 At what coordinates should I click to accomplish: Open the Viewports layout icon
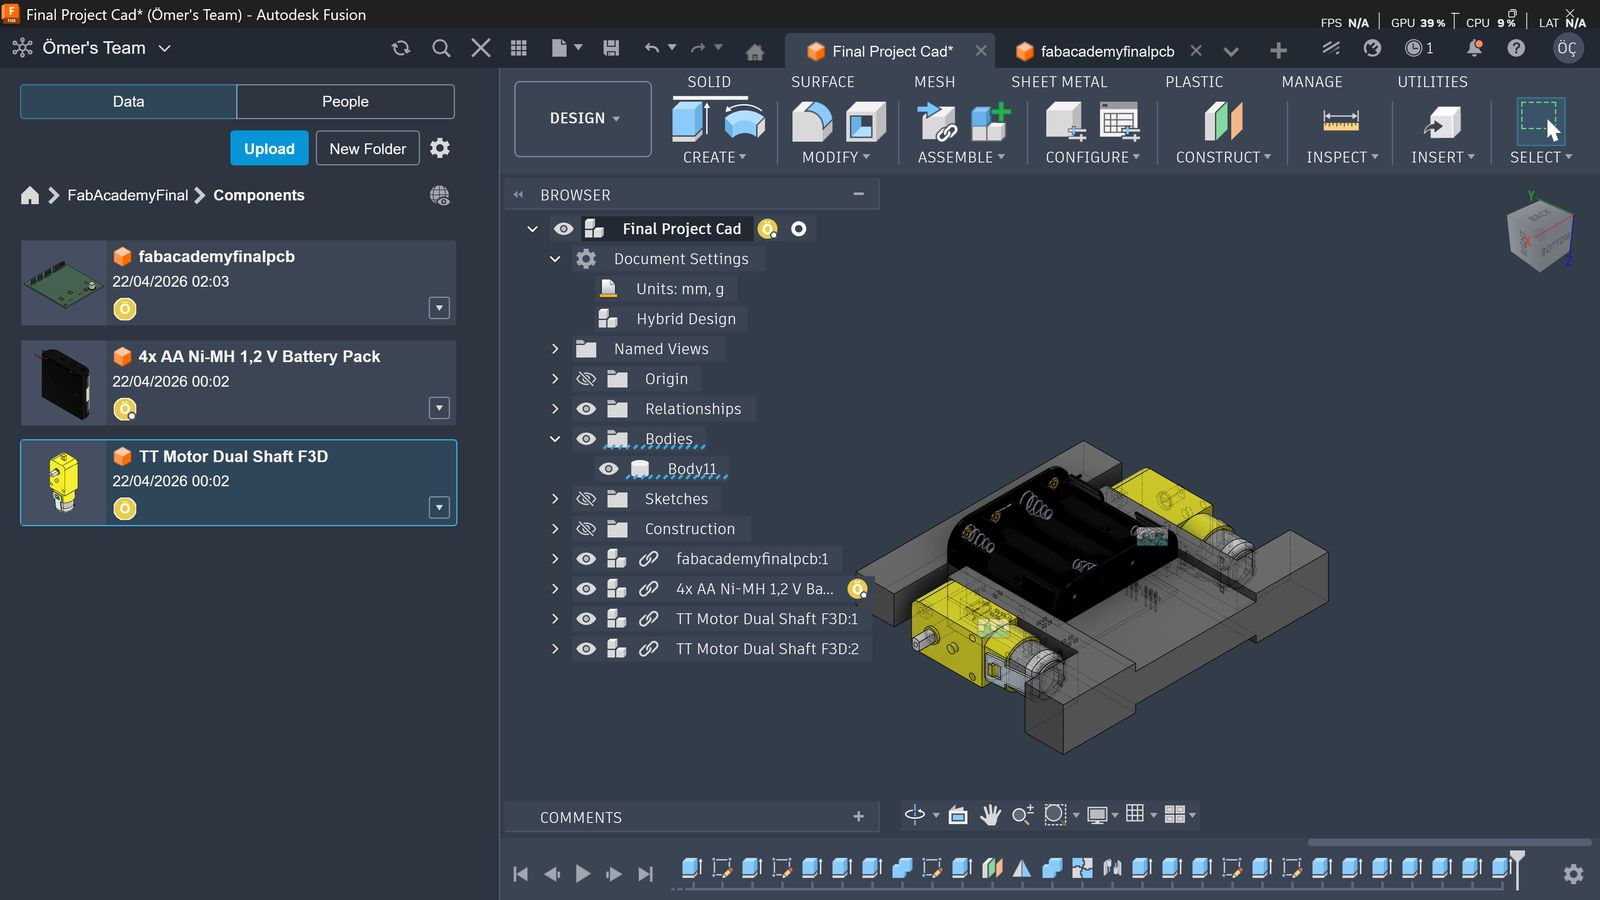point(1175,815)
